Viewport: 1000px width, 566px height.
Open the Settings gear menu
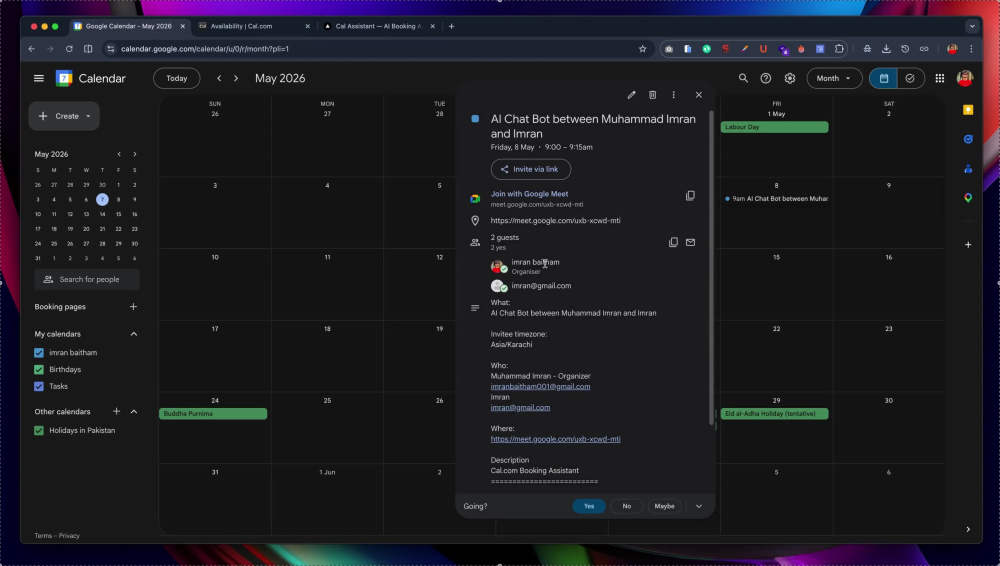[790, 78]
